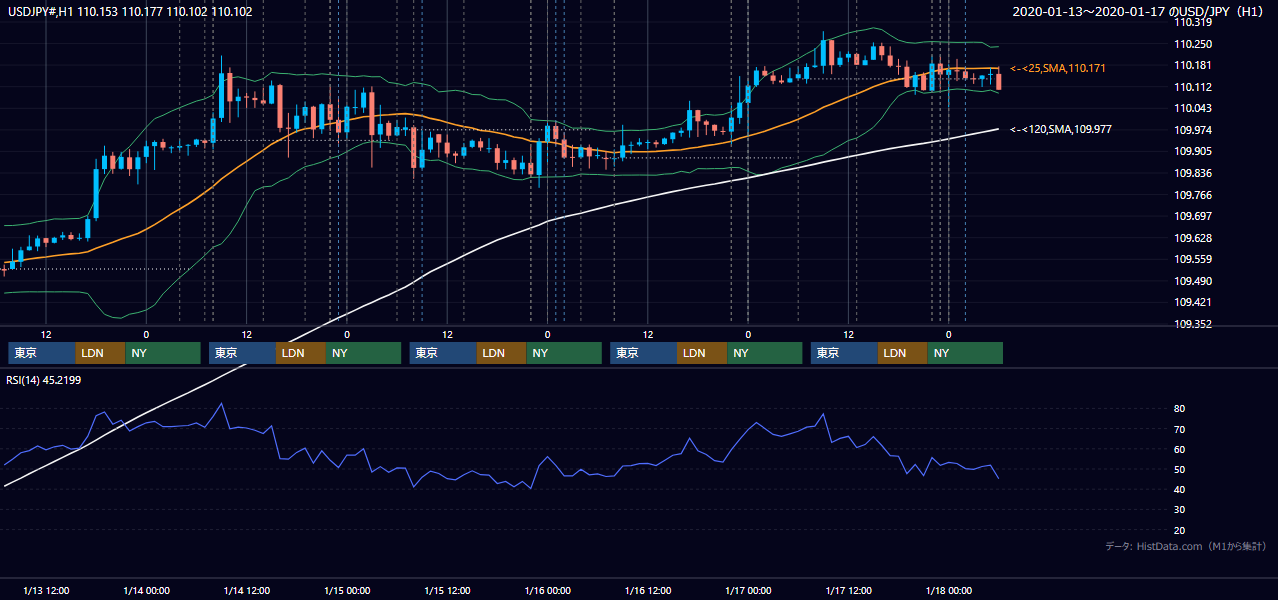Click the LDN session box for 1/17

[903, 353]
